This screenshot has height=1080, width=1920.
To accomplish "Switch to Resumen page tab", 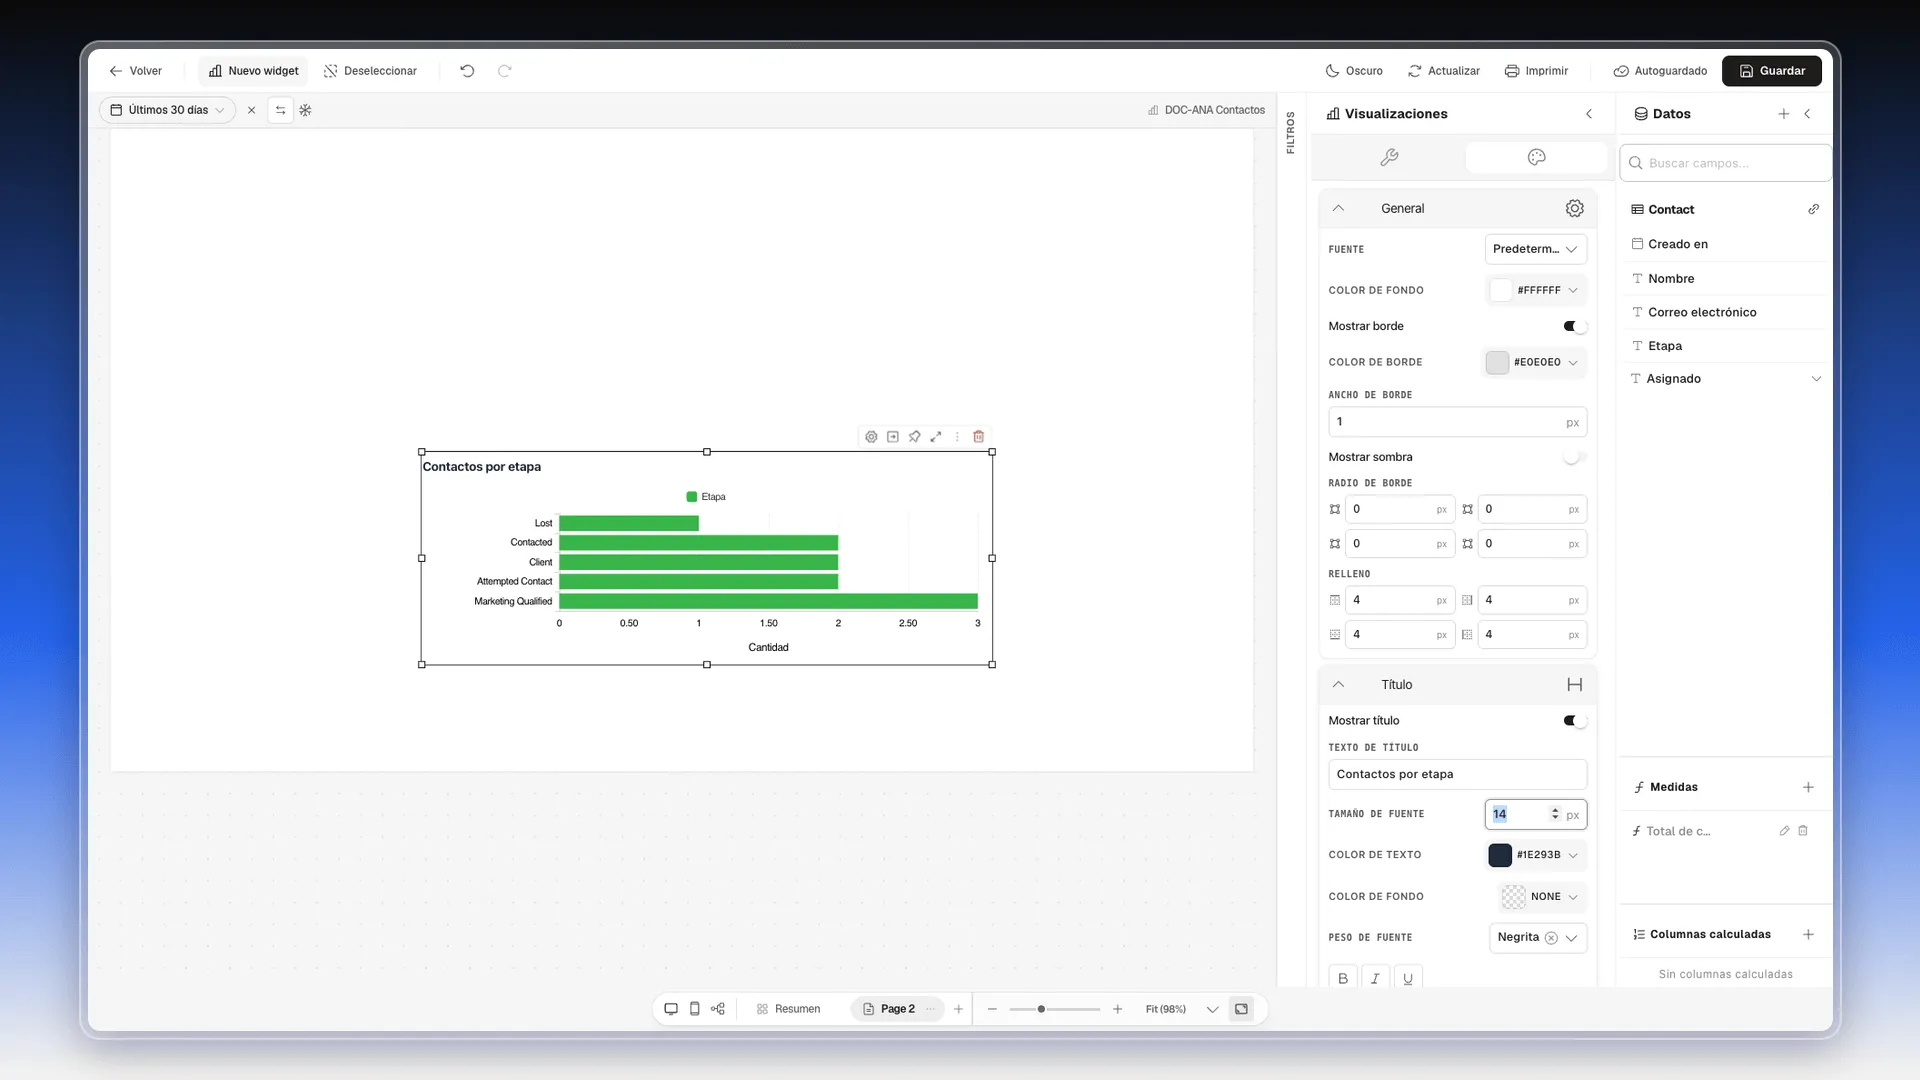I will [x=789, y=1009].
